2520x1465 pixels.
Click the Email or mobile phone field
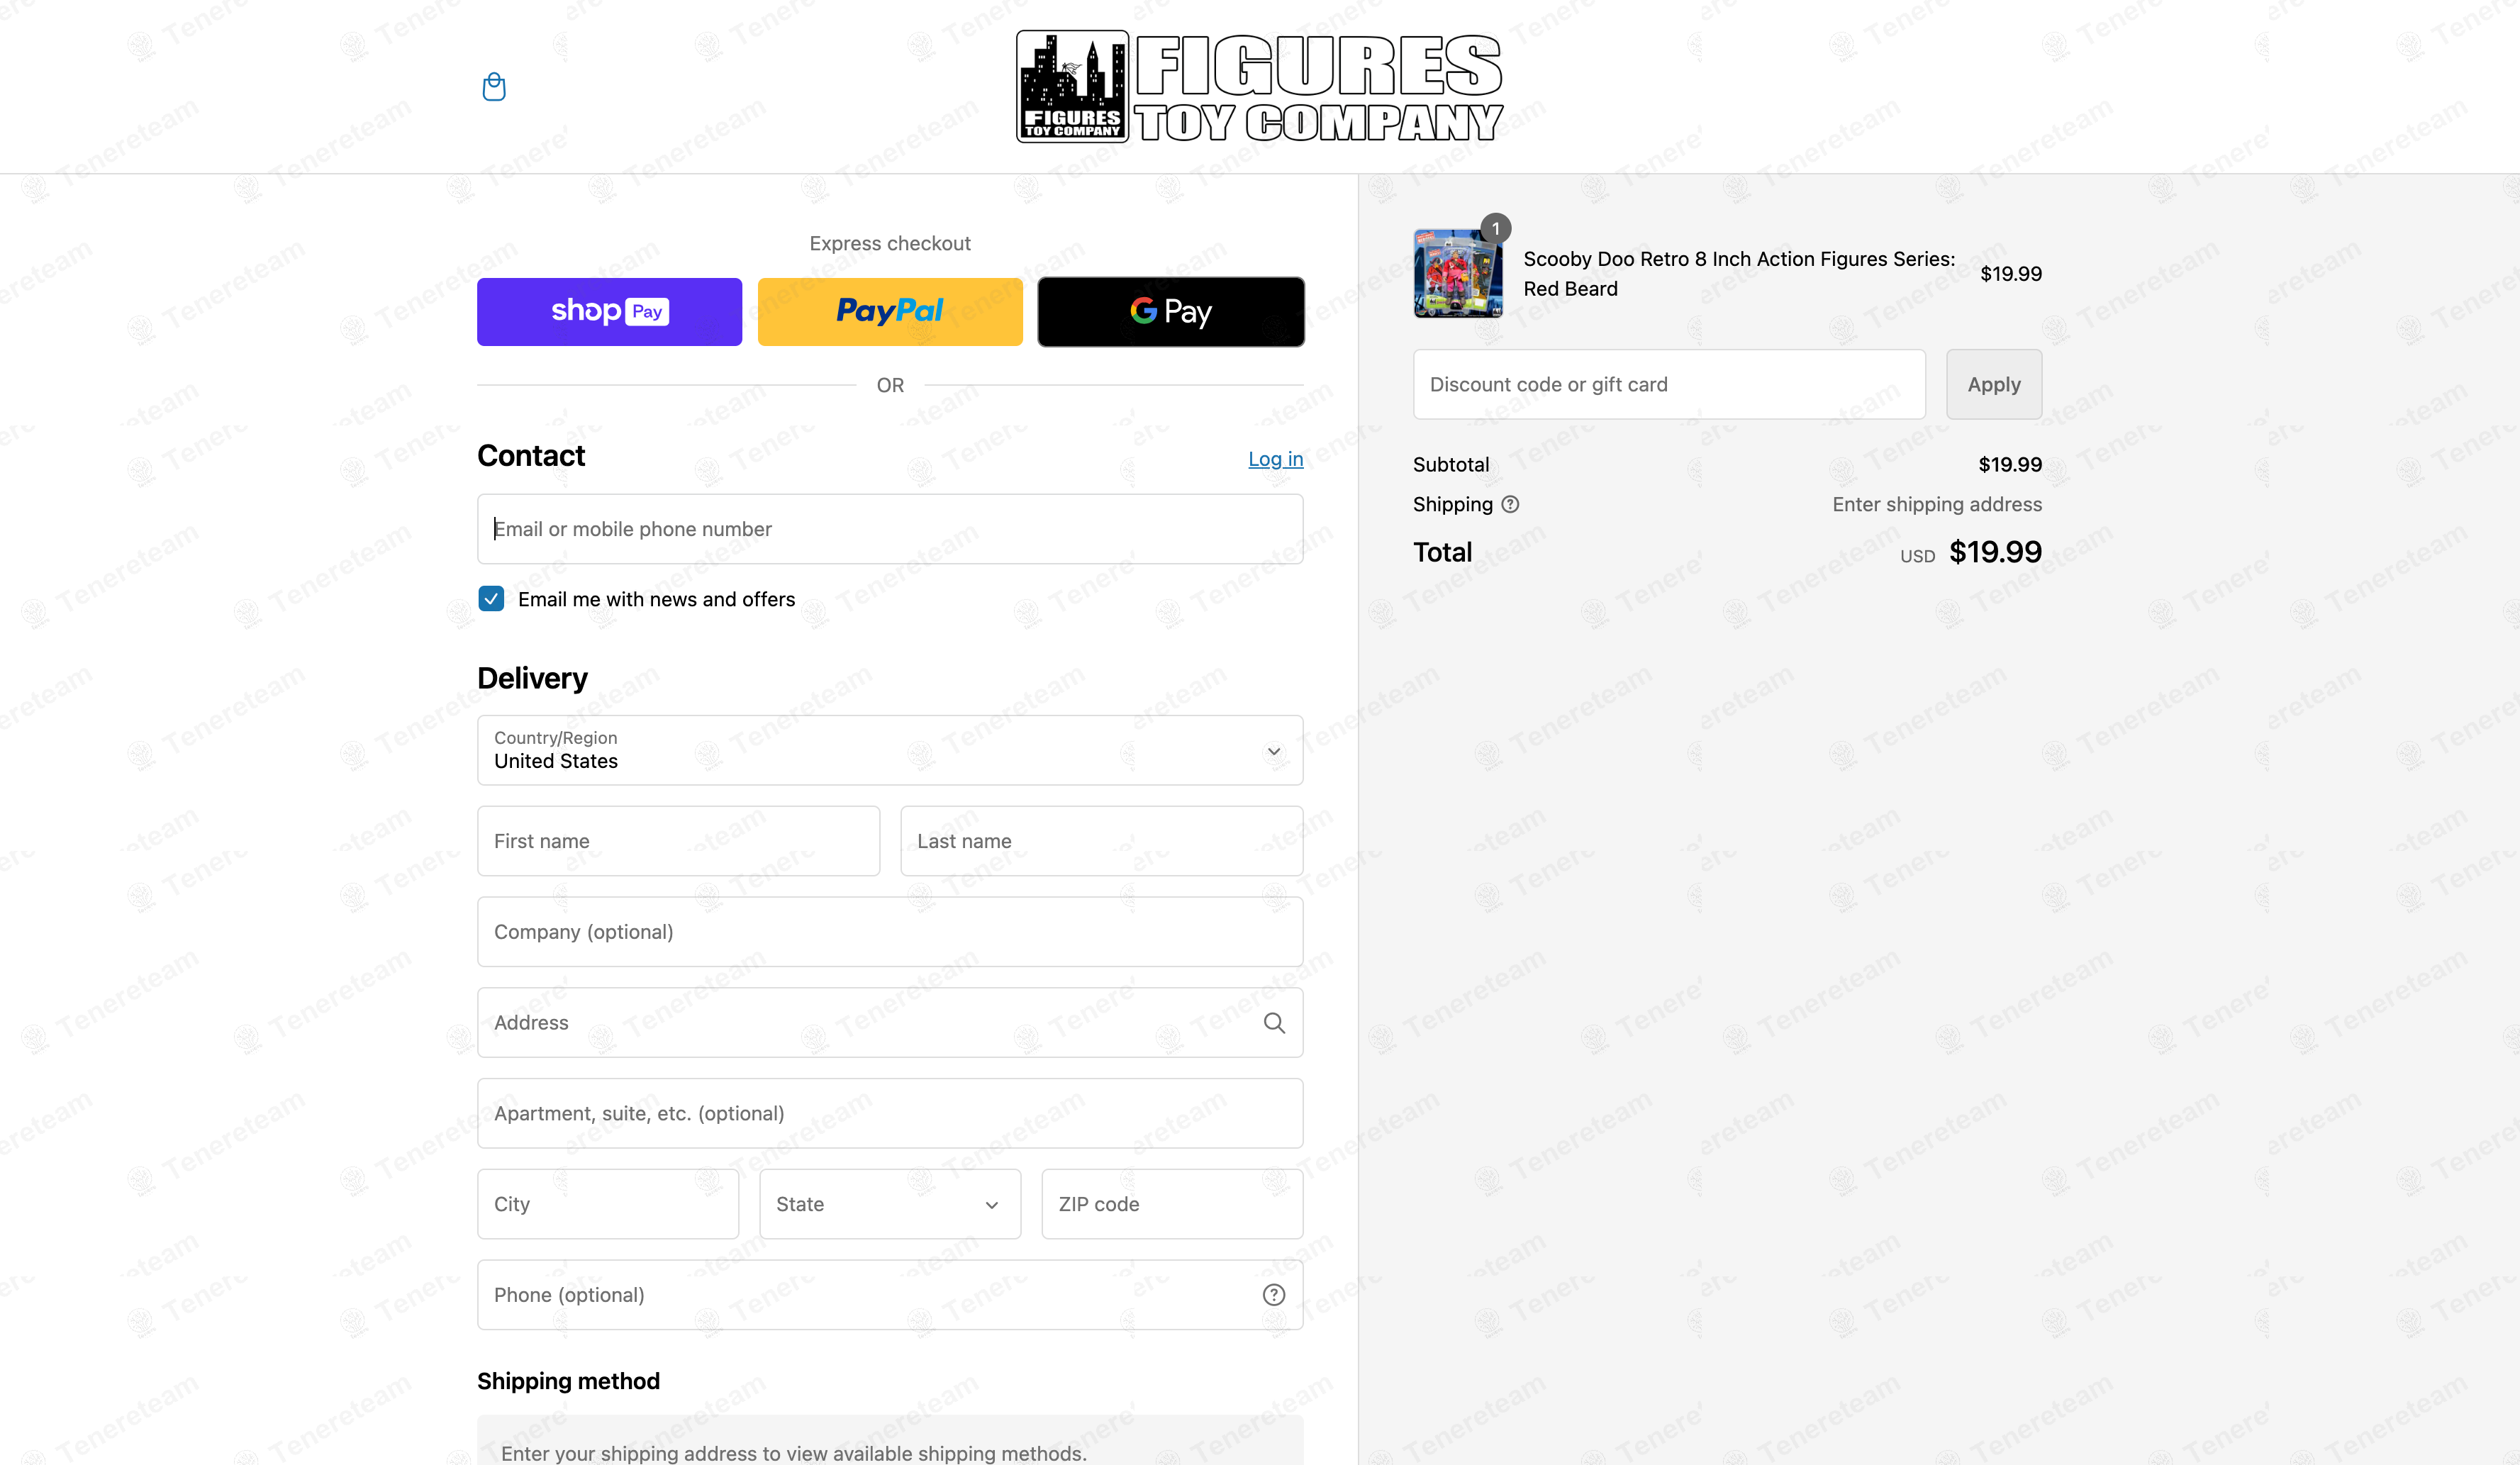[889, 529]
